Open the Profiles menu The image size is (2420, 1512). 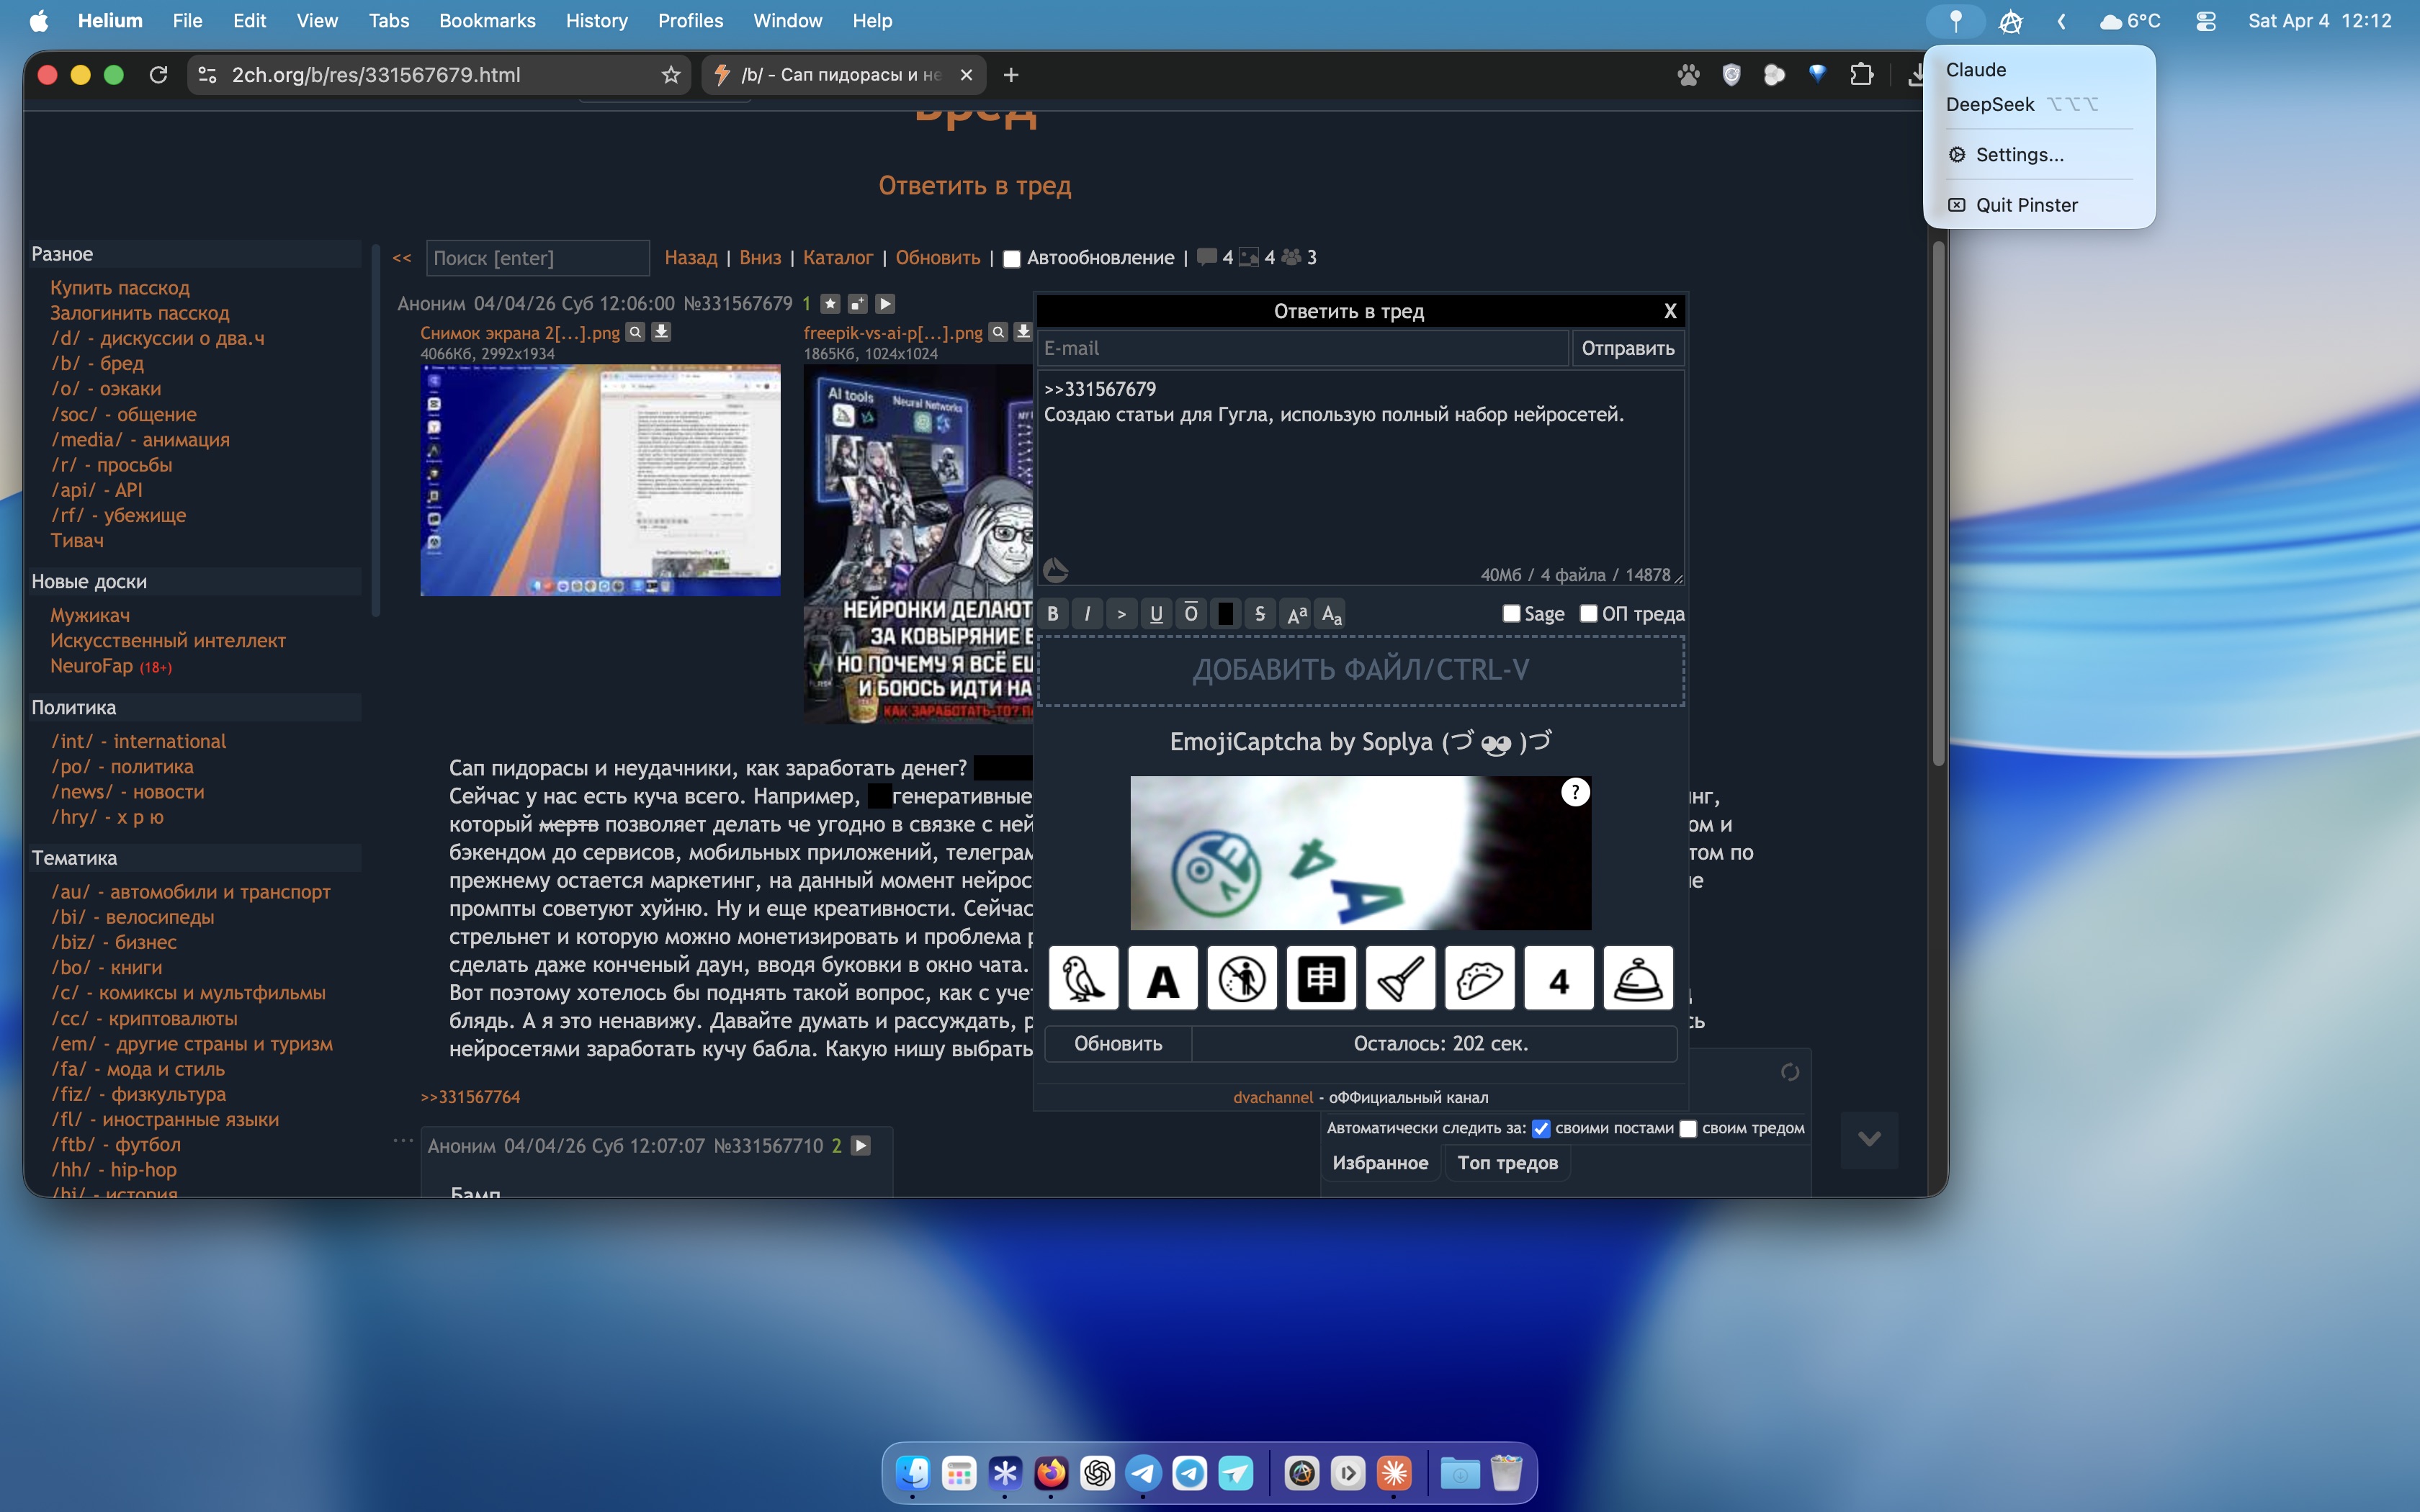pos(690,21)
